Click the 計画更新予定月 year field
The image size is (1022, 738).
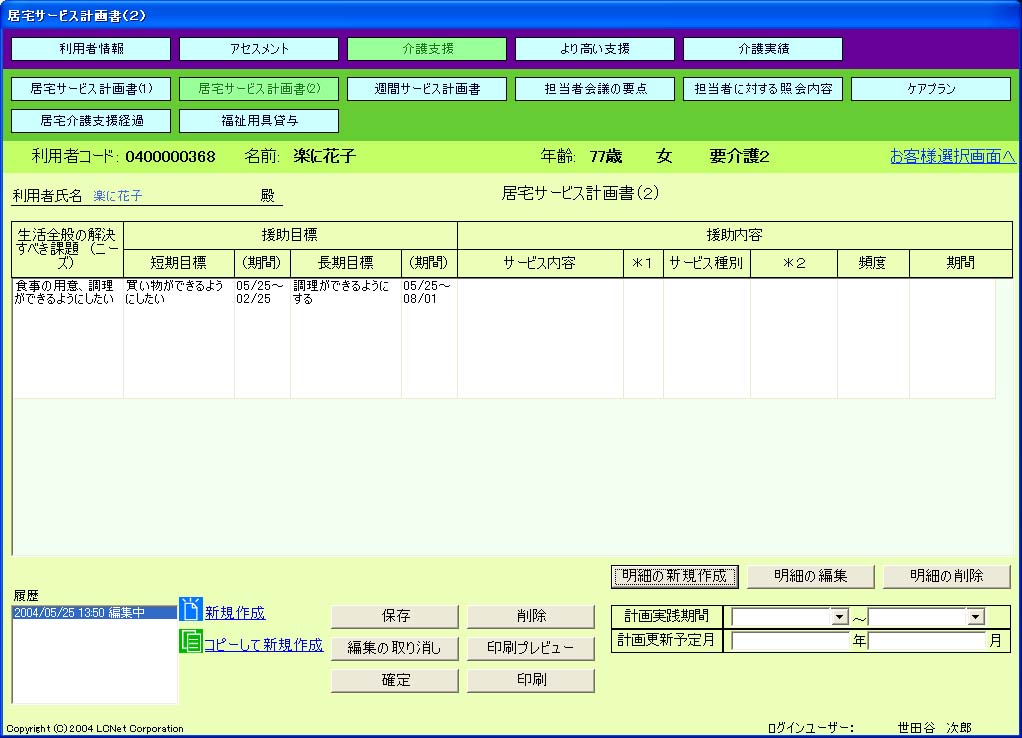pyautogui.click(x=791, y=641)
